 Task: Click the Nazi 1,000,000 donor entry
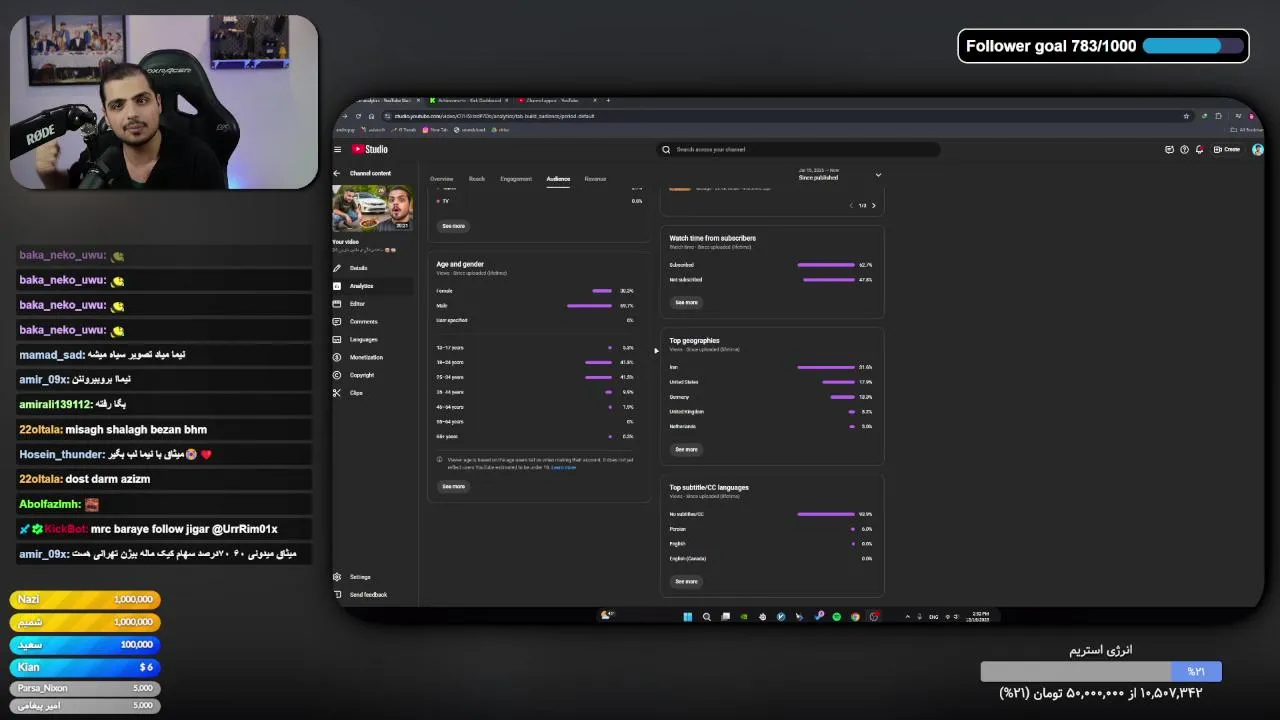click(85, 600)
